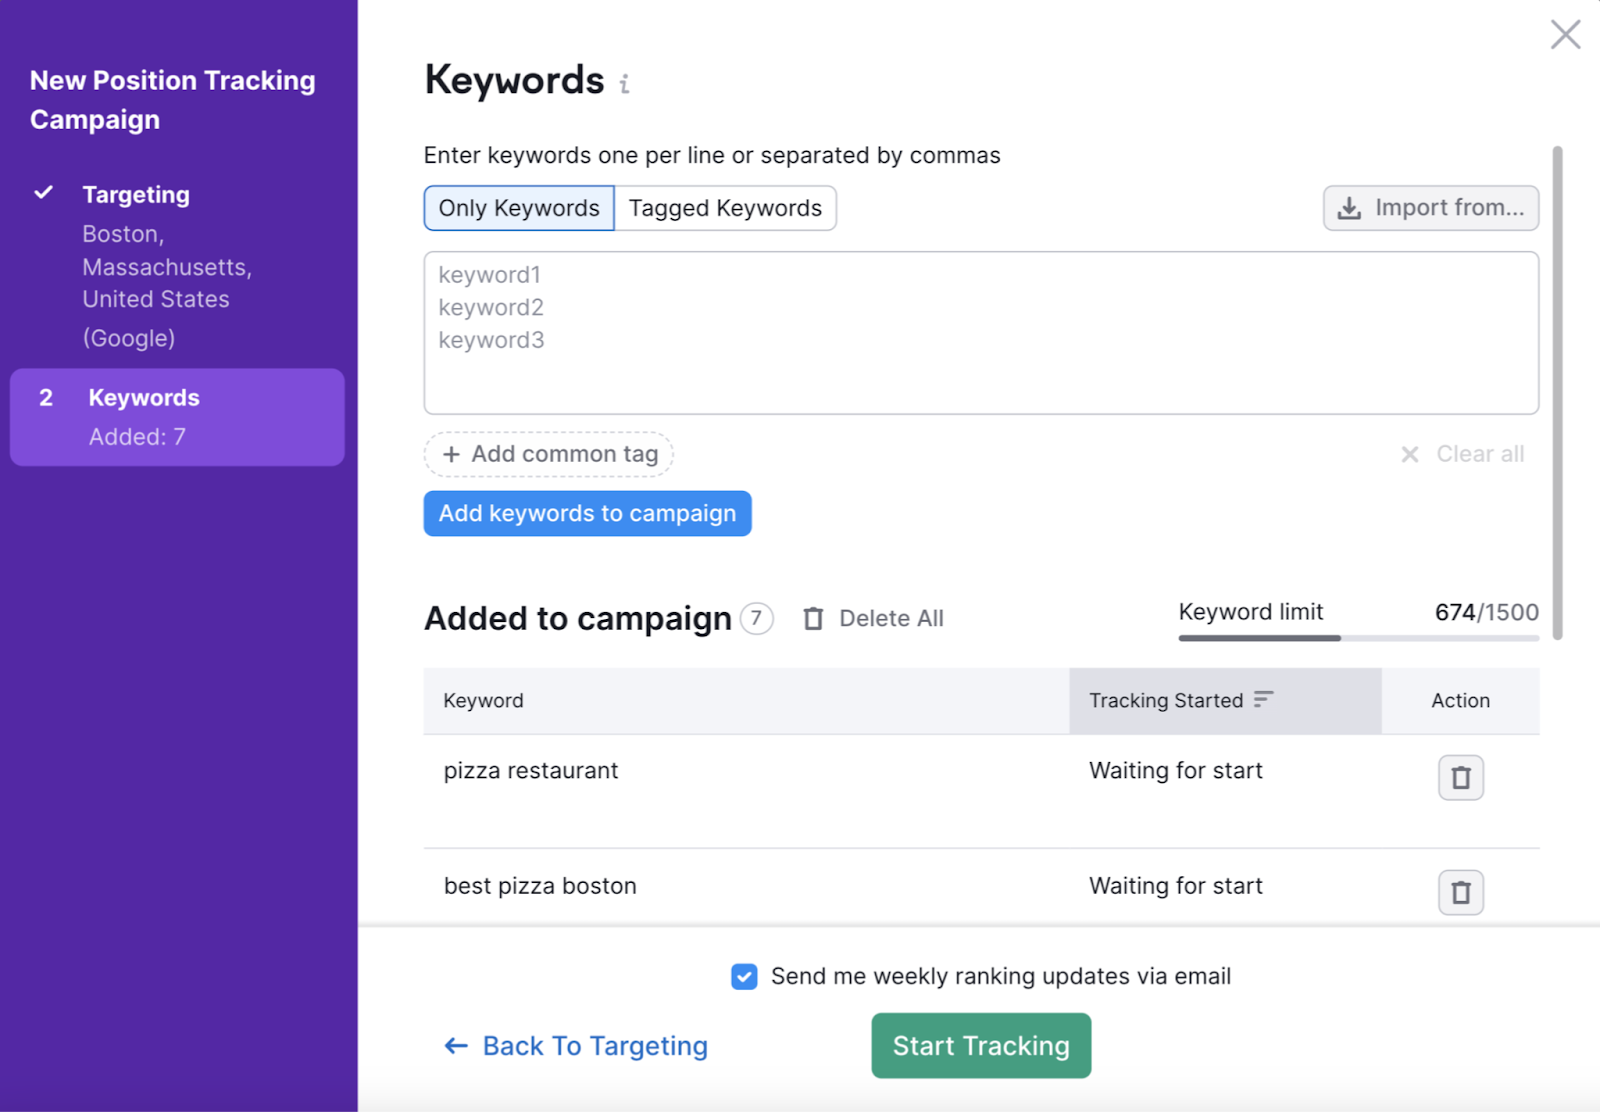Click inside the keyword entry text area
The height and width of the screenshot is (1112, 1600).
tap(980, 333)
